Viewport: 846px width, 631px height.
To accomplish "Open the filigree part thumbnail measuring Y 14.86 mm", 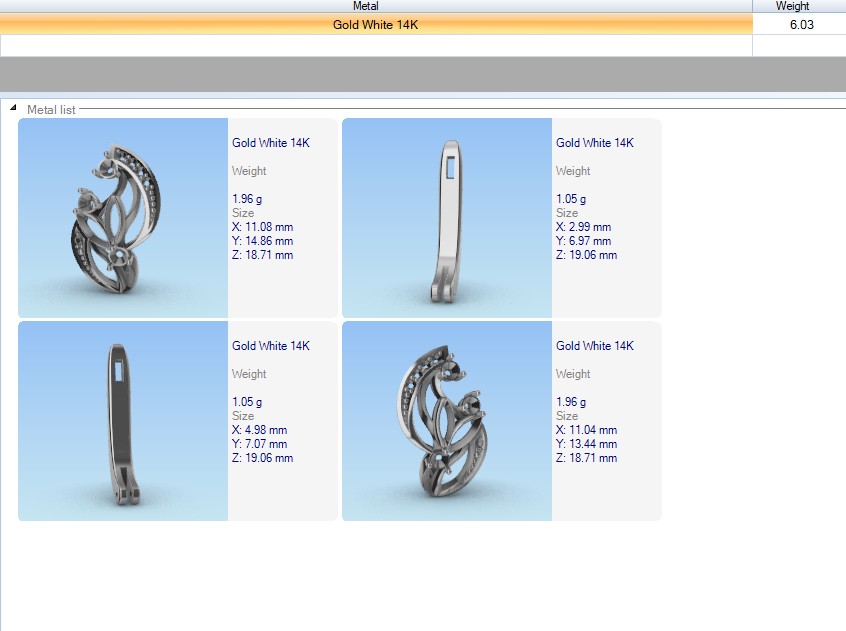I will 123,218.
